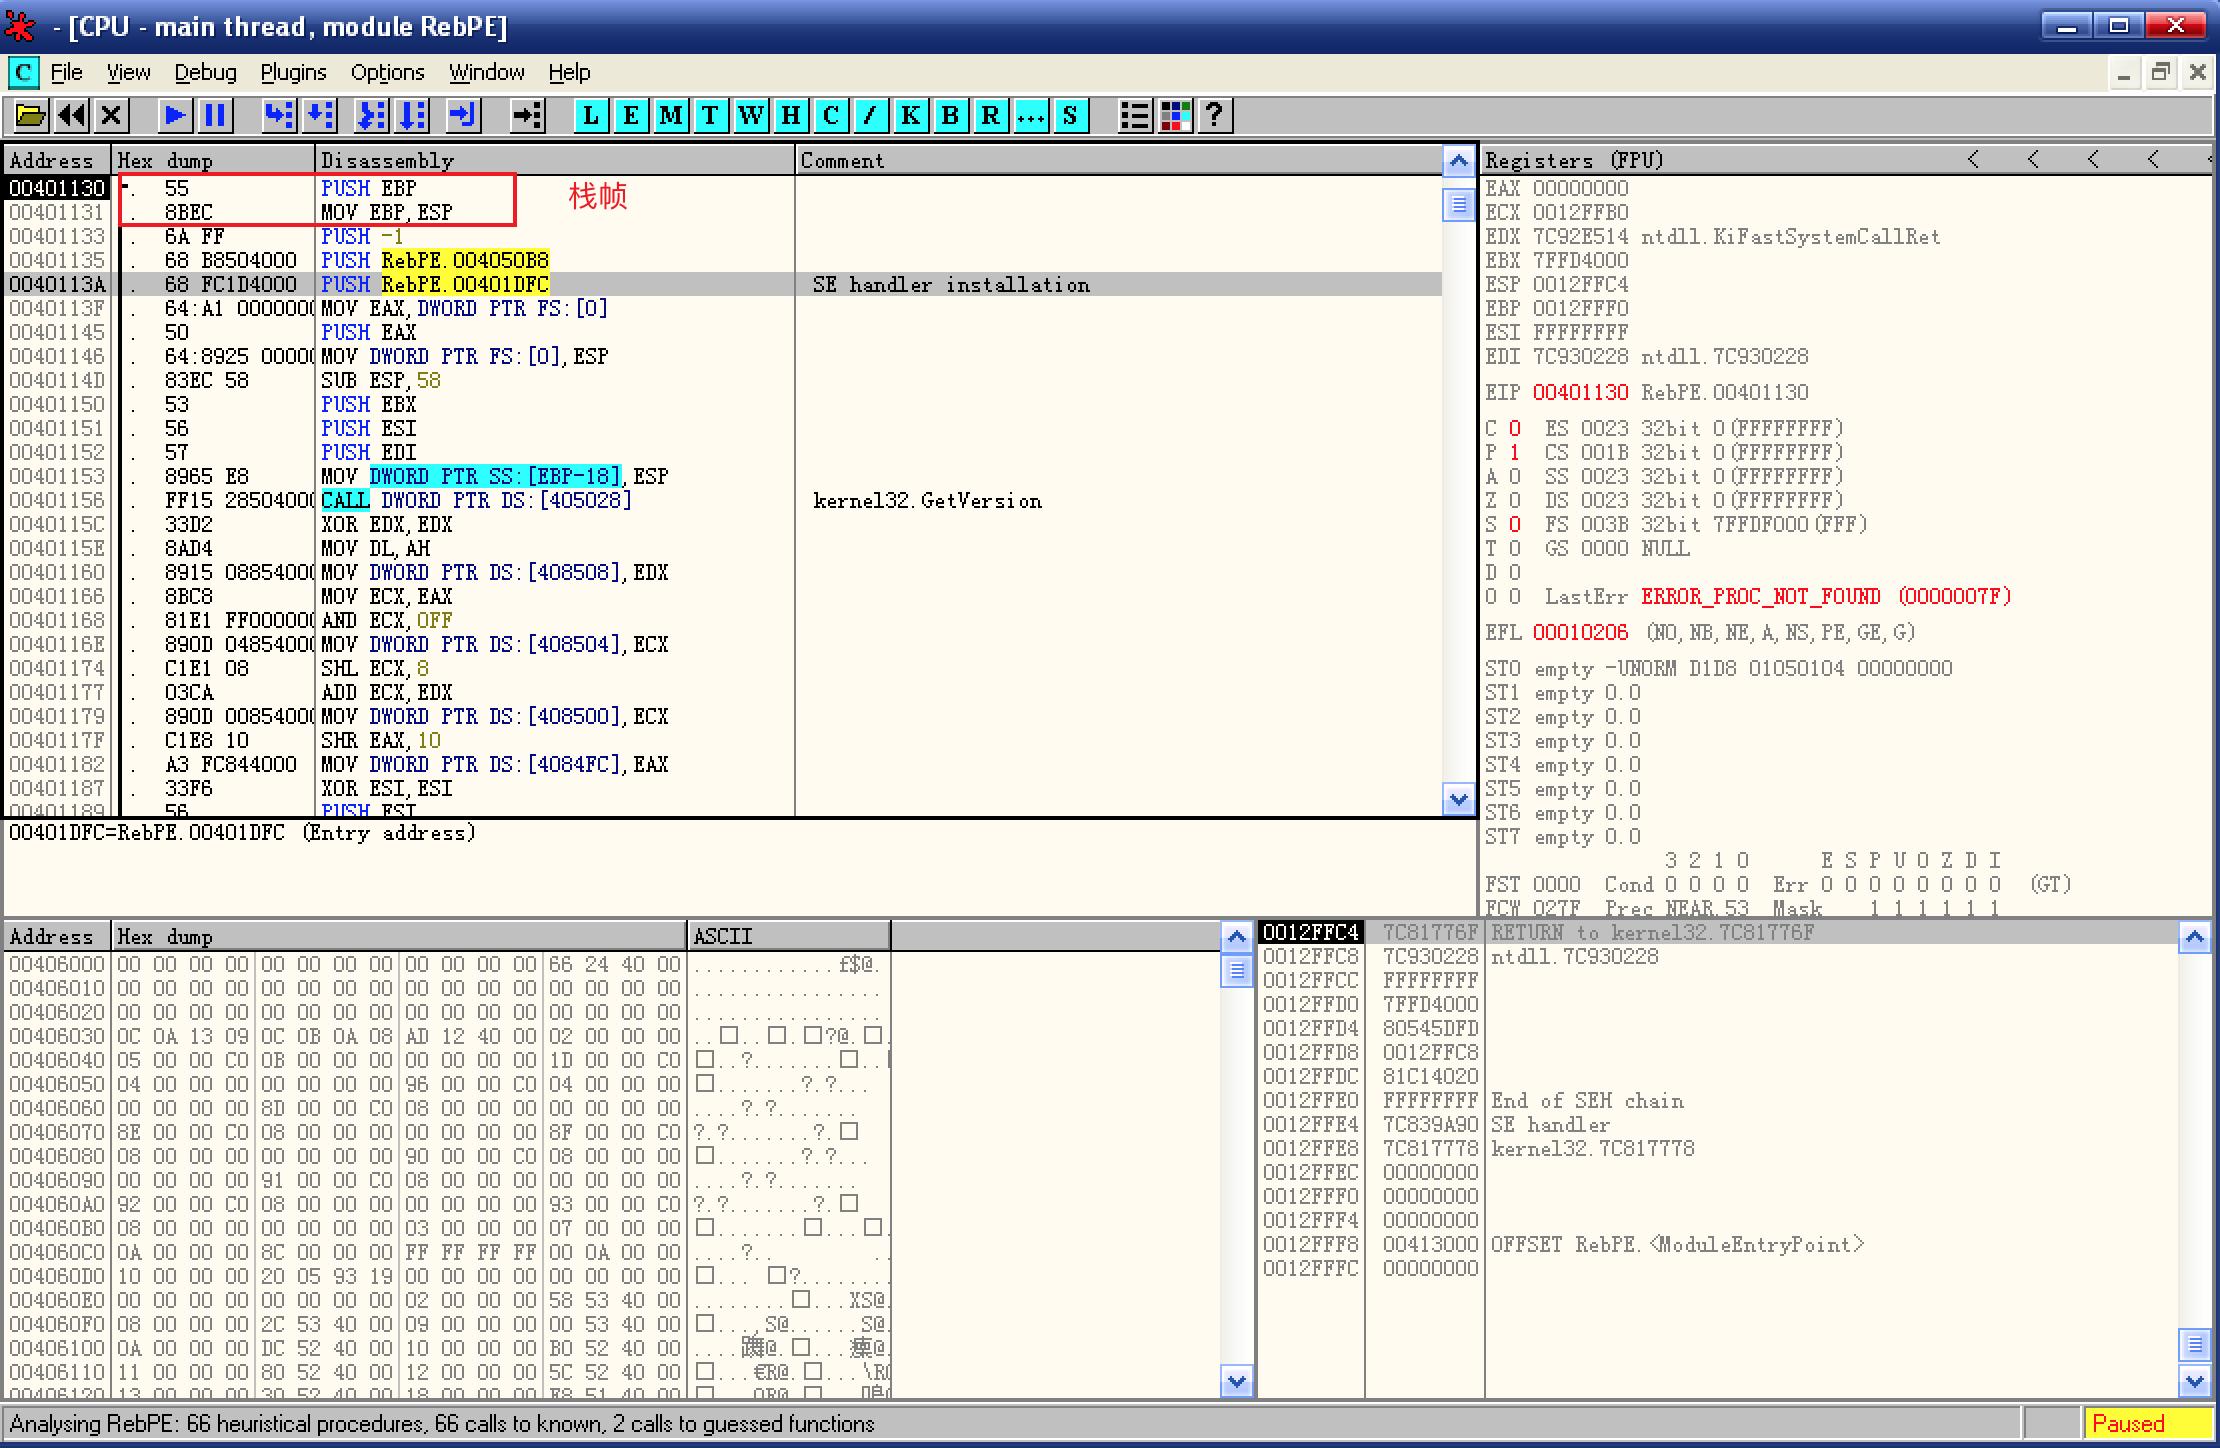Open the Debug menu
Screen dimensions: 2220x1448
coord(205,73)
